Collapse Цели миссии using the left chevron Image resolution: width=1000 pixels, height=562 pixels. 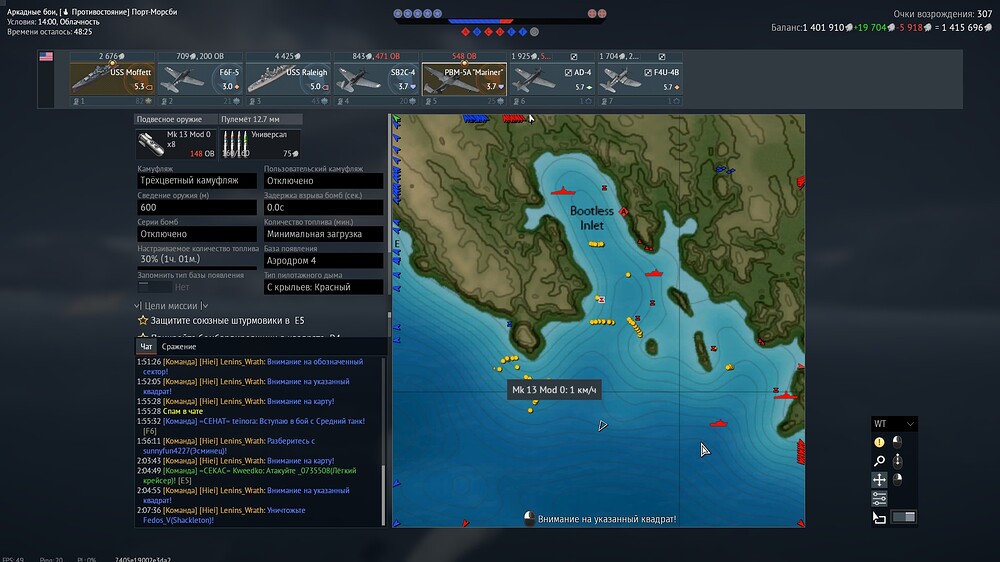coord(137,306)
